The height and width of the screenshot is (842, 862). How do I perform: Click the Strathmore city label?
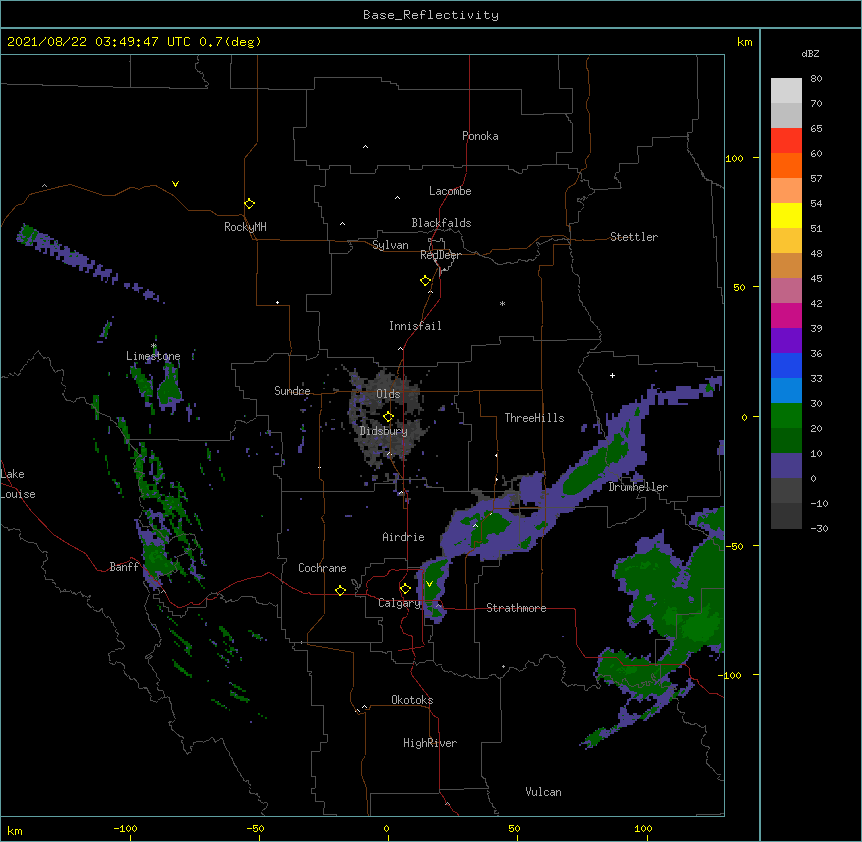tap(516, 608)
